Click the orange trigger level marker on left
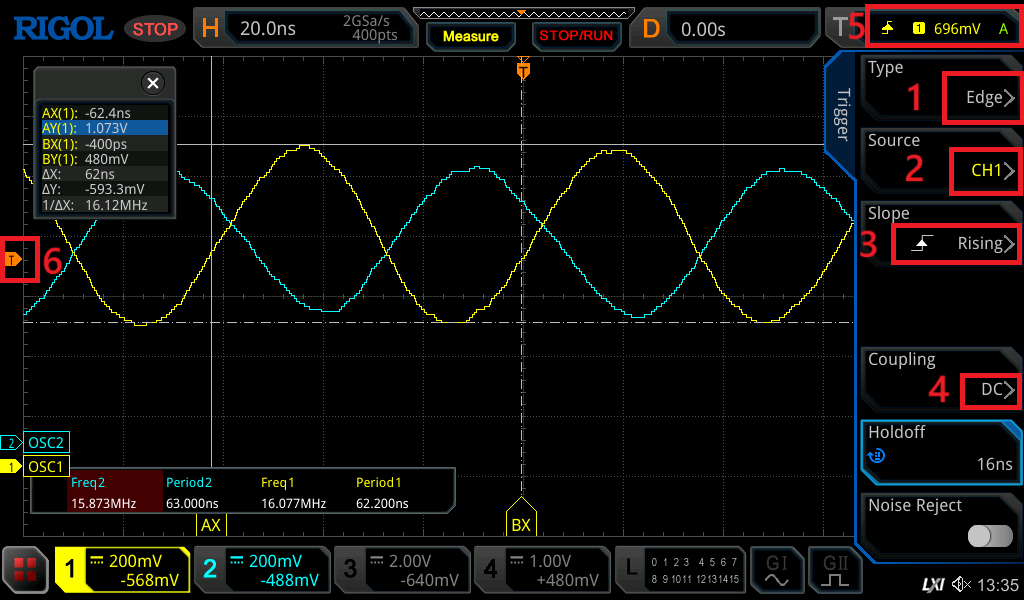 coord(12,260)
